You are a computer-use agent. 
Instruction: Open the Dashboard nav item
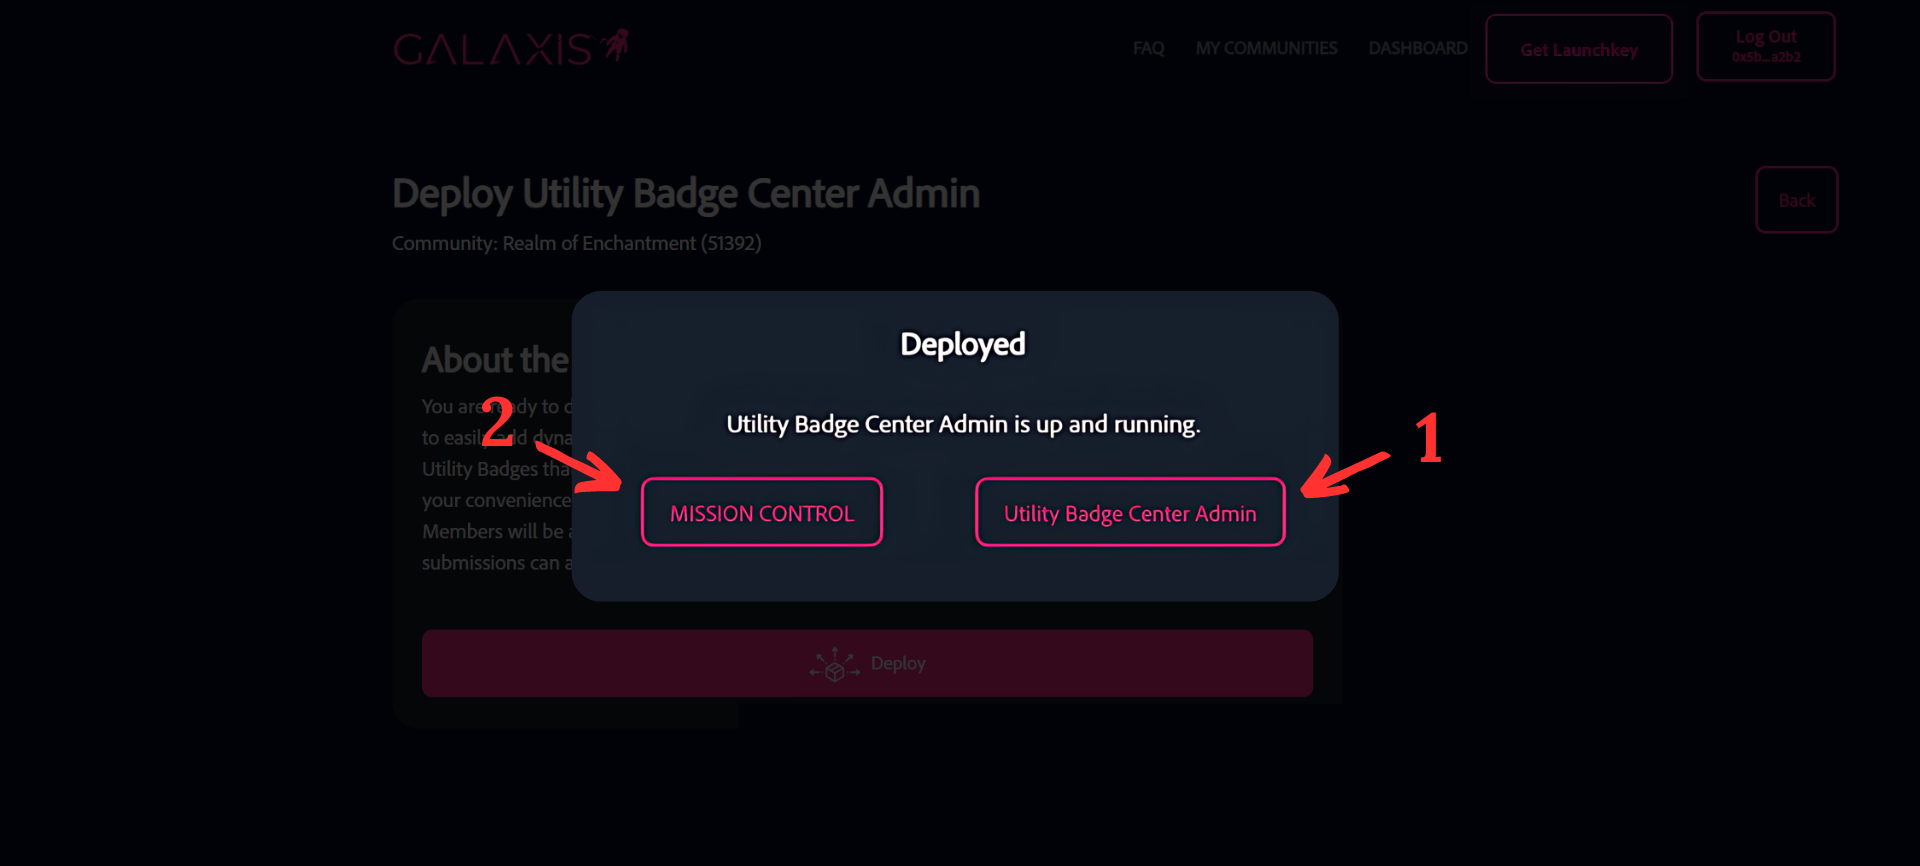click(x=1417, y=48)
